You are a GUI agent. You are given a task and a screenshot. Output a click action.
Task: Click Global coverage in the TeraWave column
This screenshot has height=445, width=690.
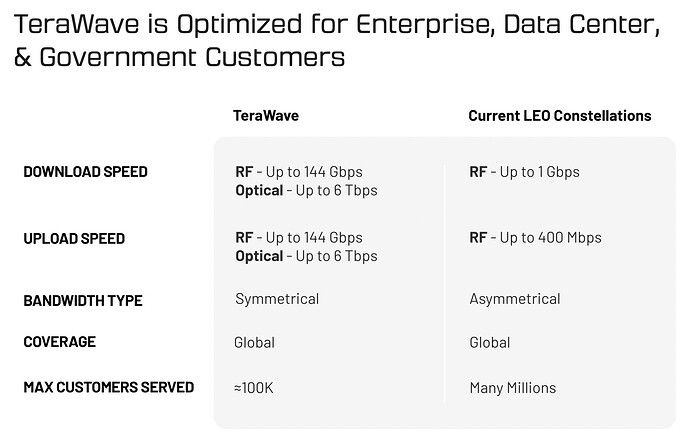tap(254, 342)
